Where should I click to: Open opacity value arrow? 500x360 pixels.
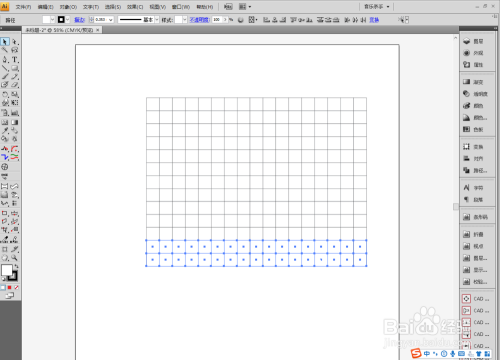[x=225, y=20]
